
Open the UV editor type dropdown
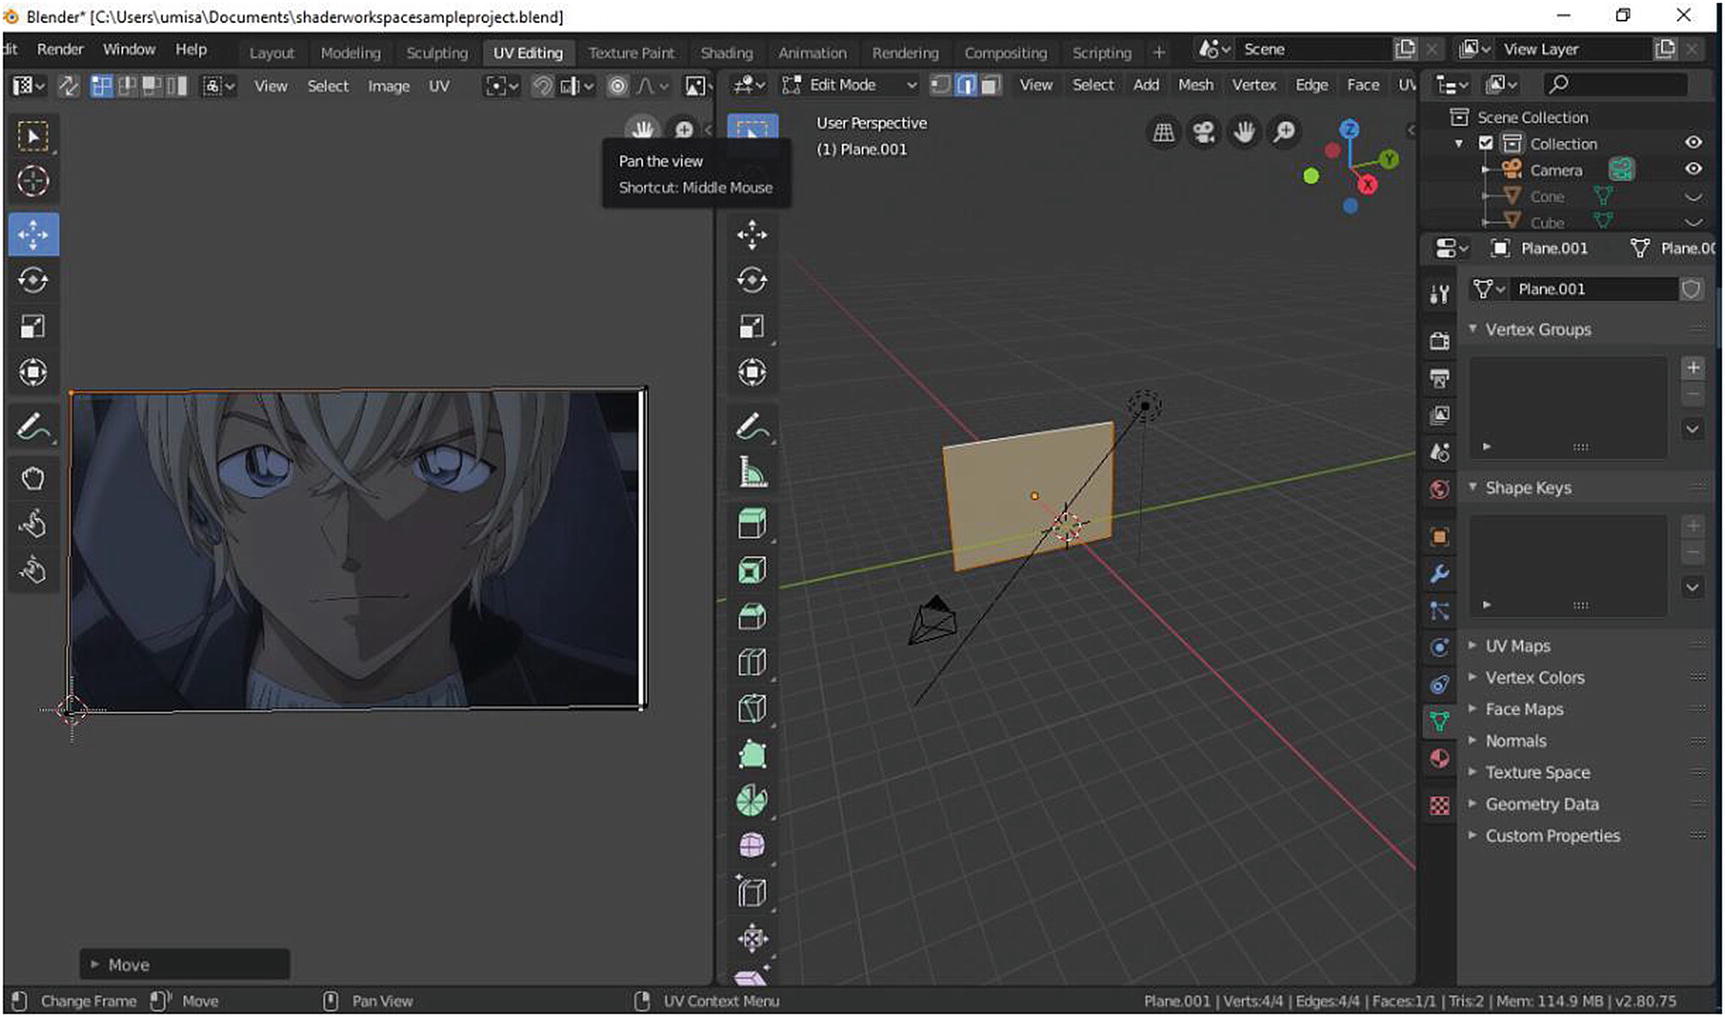point(28,86)
